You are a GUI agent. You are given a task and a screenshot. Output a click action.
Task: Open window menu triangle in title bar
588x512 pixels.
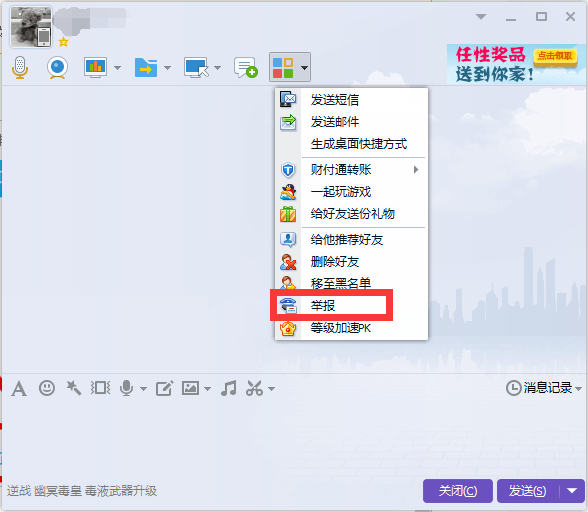pos(481,17)
